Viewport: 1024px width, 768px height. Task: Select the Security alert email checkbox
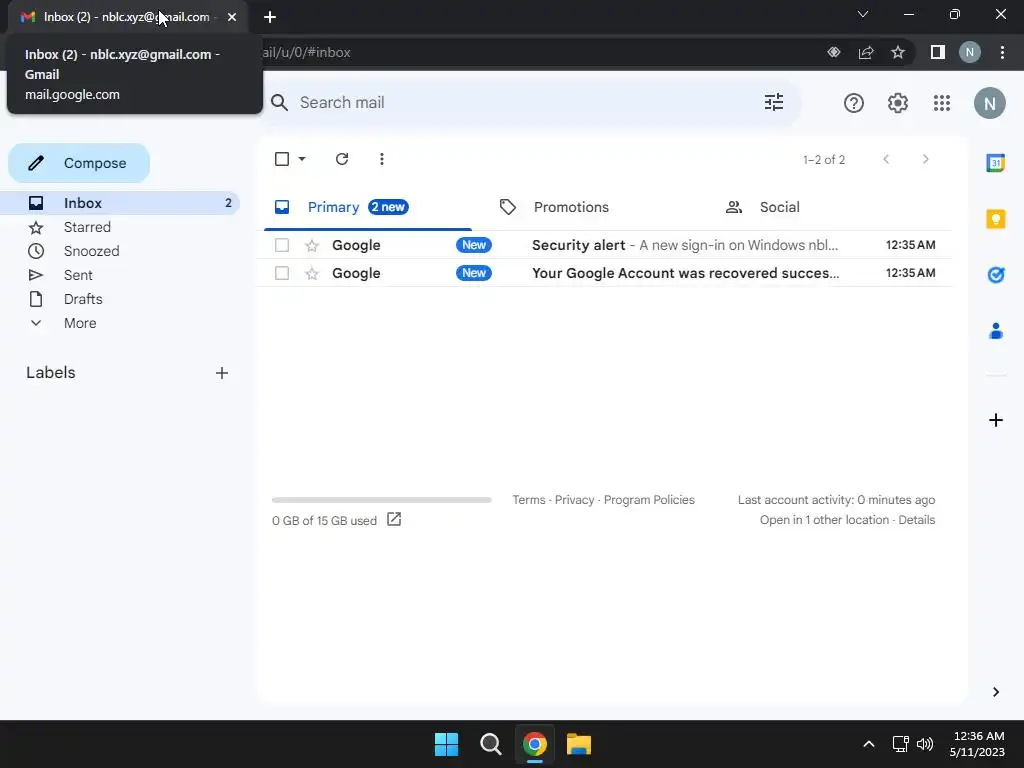[x=282, y=246]
